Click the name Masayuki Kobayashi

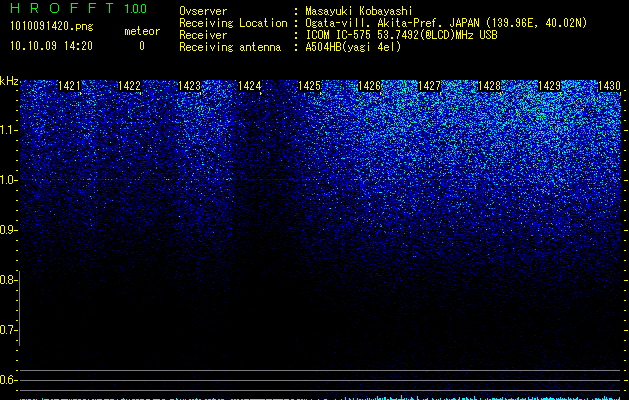(x=359, y=11)
